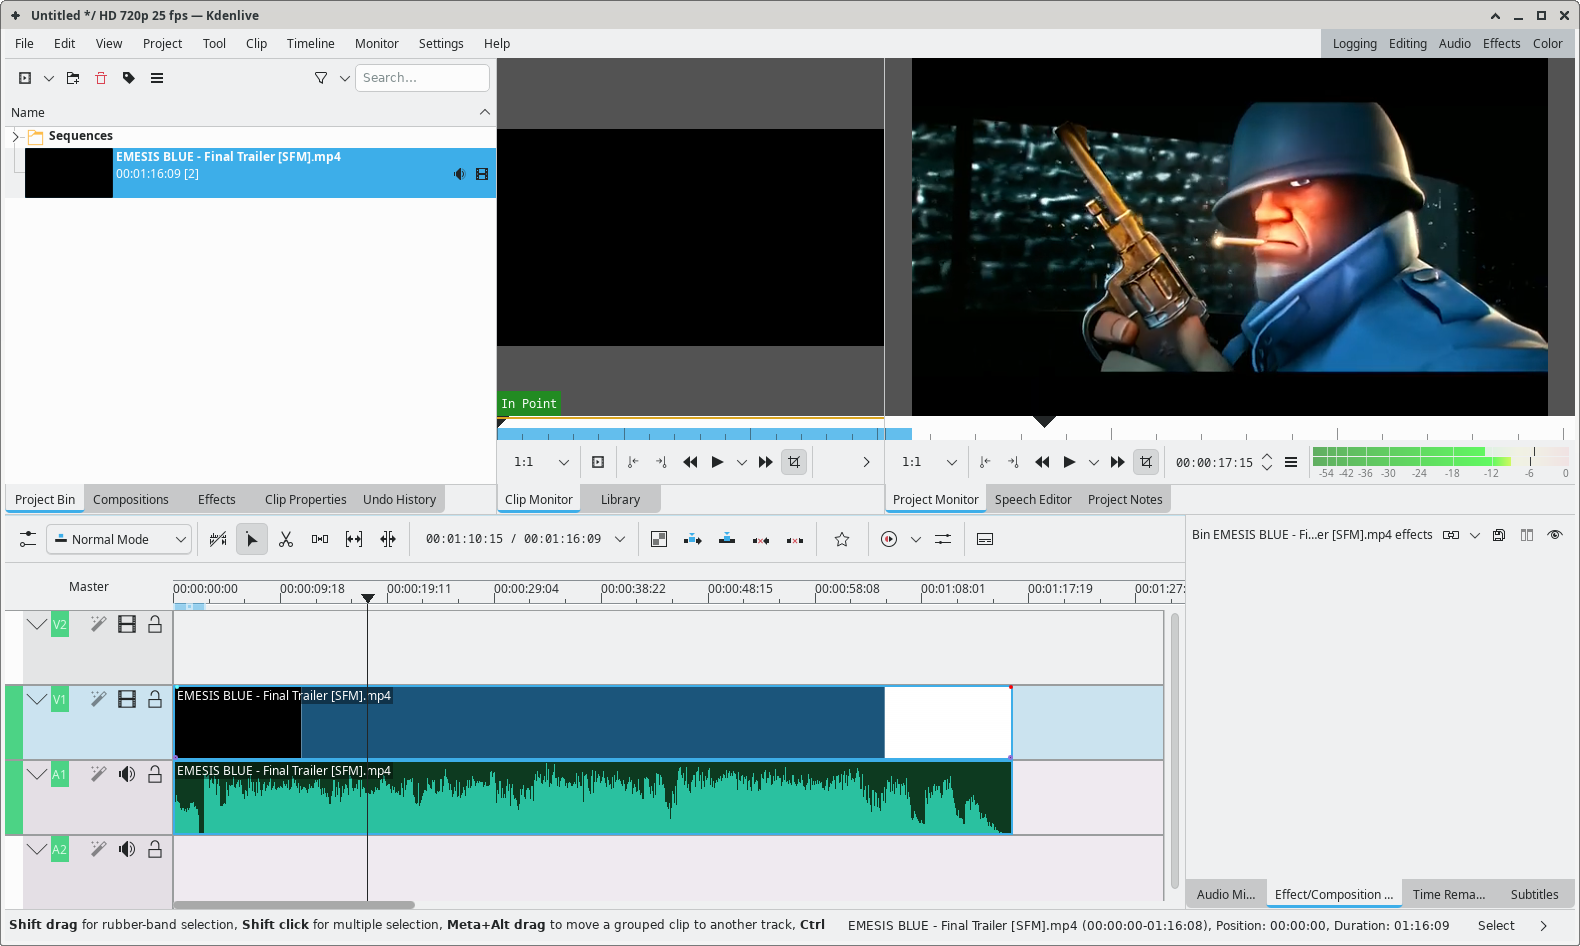Viewport: 1580px width, 946px height.
Task: Choose the Slip tool
Action: click(x=354, y=539)
